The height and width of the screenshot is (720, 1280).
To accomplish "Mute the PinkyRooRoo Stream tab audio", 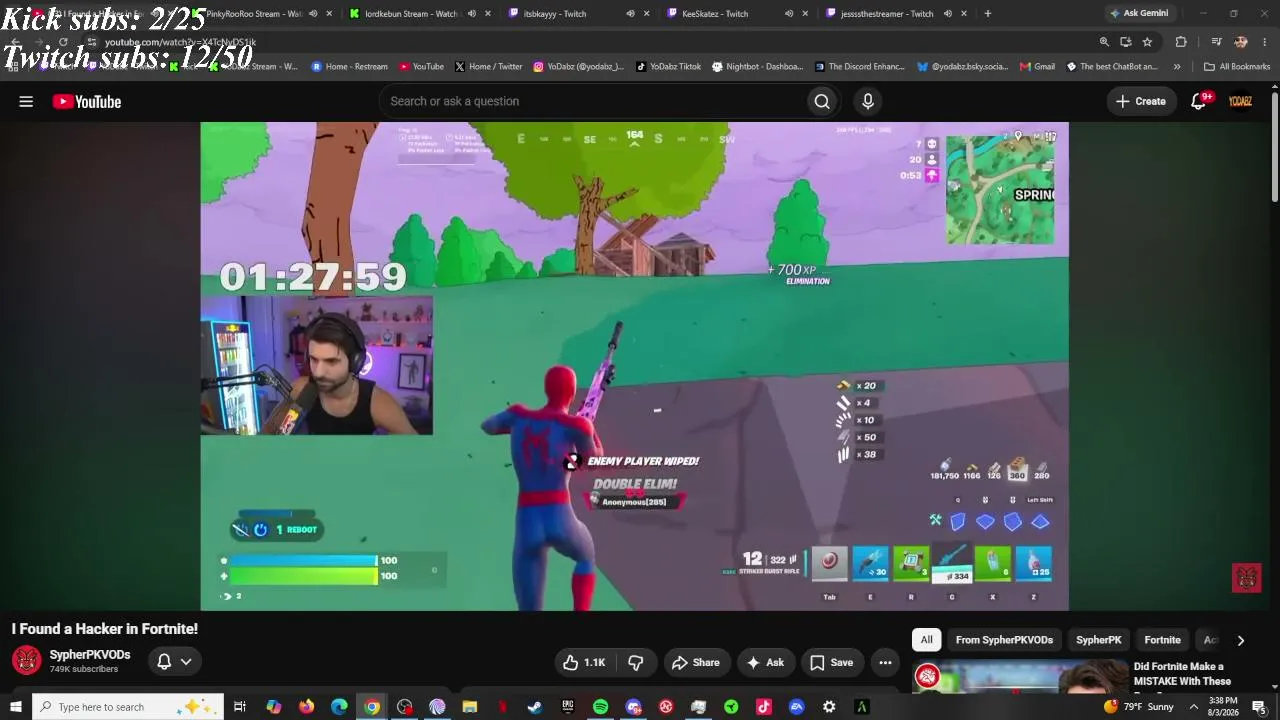I will click(313, 14).
